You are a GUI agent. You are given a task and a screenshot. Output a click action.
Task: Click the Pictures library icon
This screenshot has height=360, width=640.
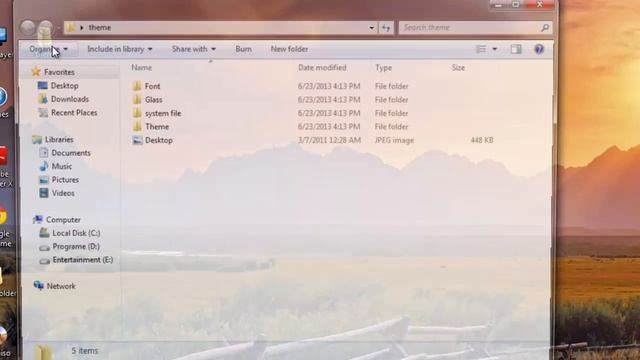(x=44, y=180)
